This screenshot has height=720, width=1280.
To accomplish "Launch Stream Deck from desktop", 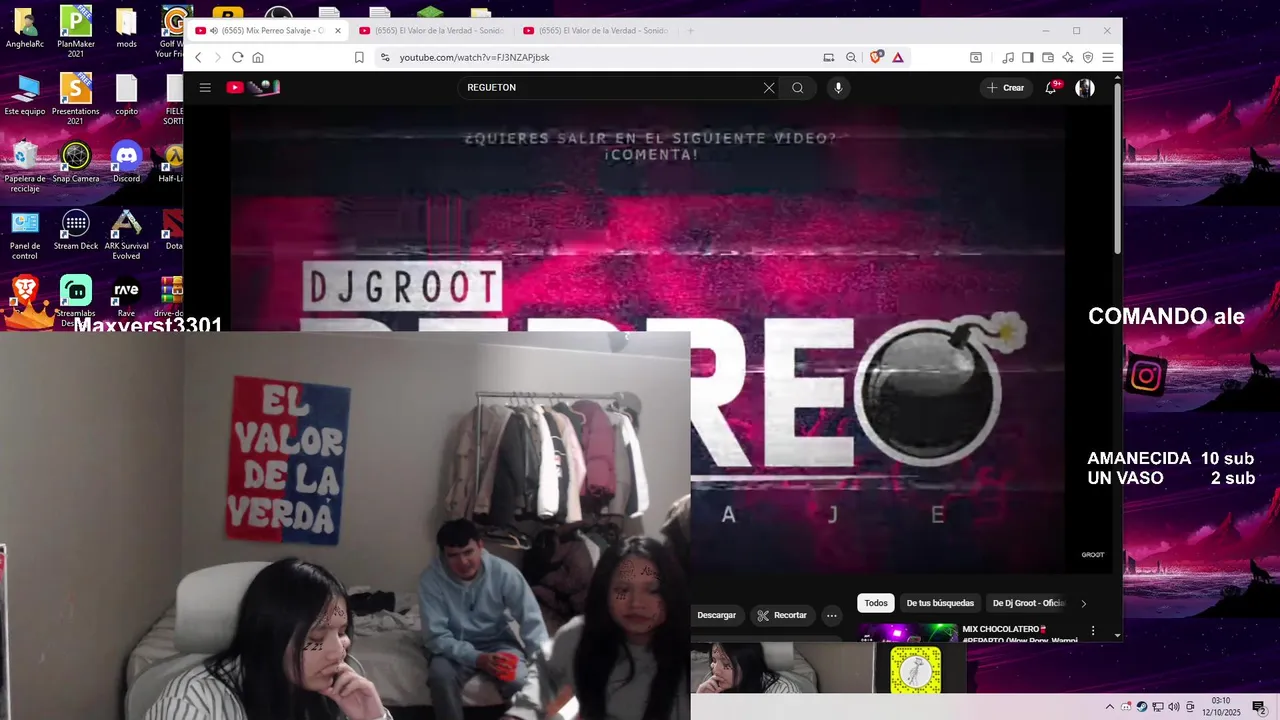I will 76,230.
